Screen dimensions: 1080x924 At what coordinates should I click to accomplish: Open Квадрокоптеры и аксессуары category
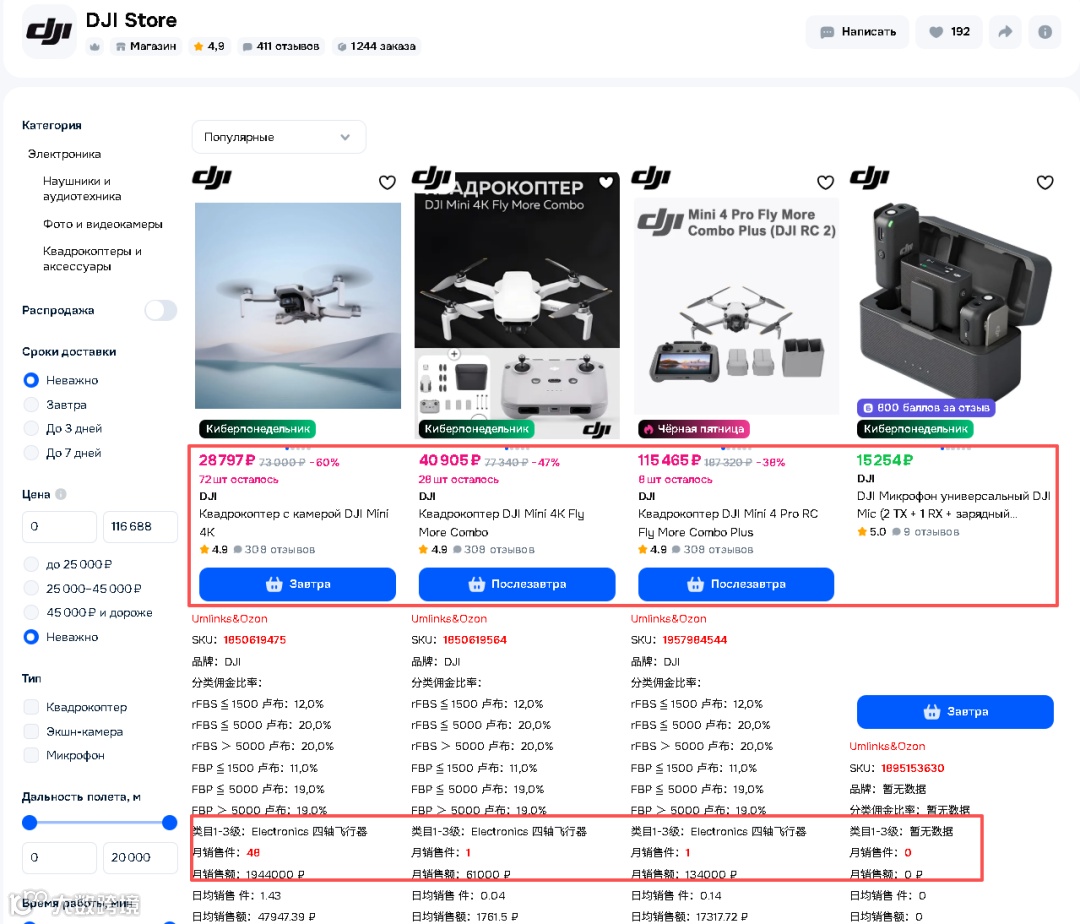click(x=92, y=259)
